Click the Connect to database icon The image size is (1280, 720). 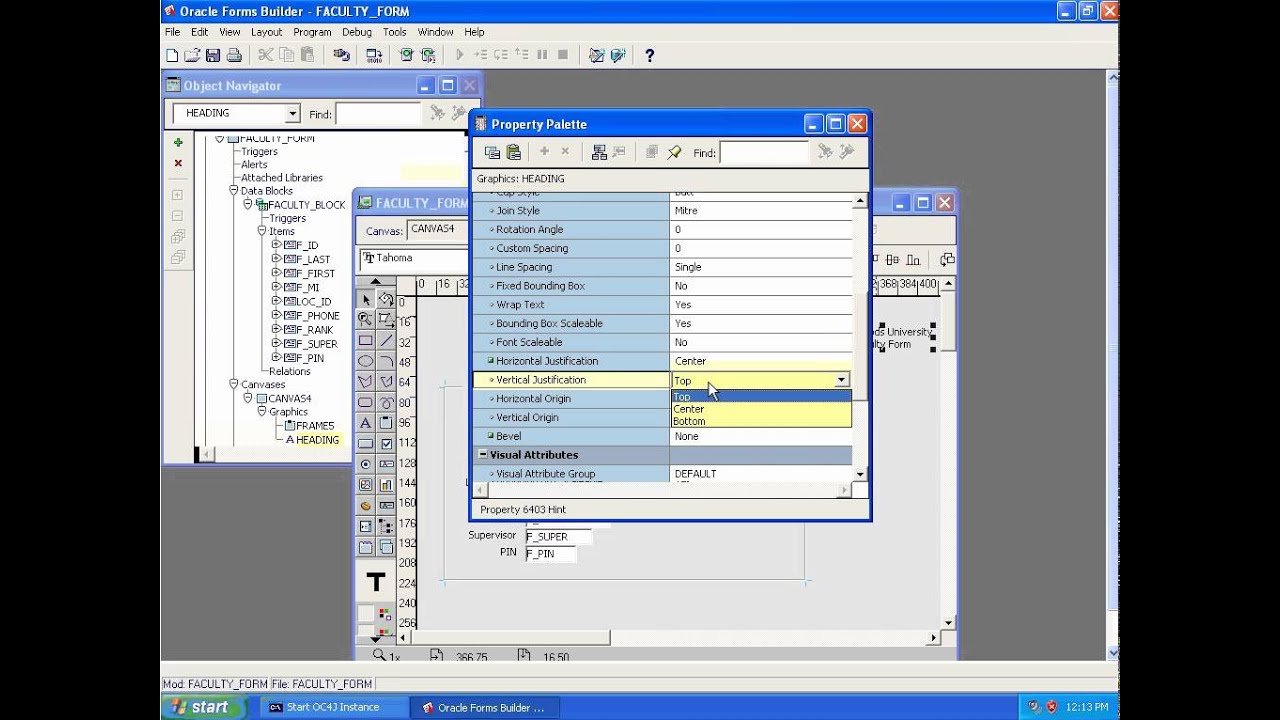pos(342,56)
